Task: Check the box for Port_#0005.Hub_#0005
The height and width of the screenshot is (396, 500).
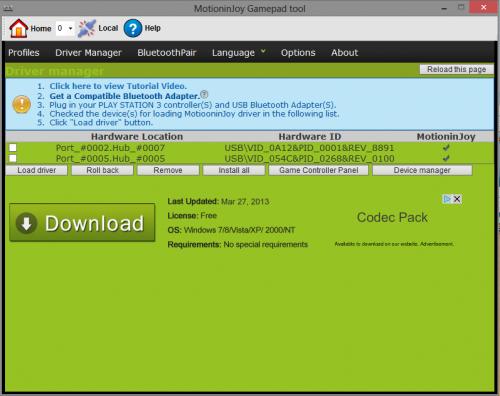Action: point(13,158)
